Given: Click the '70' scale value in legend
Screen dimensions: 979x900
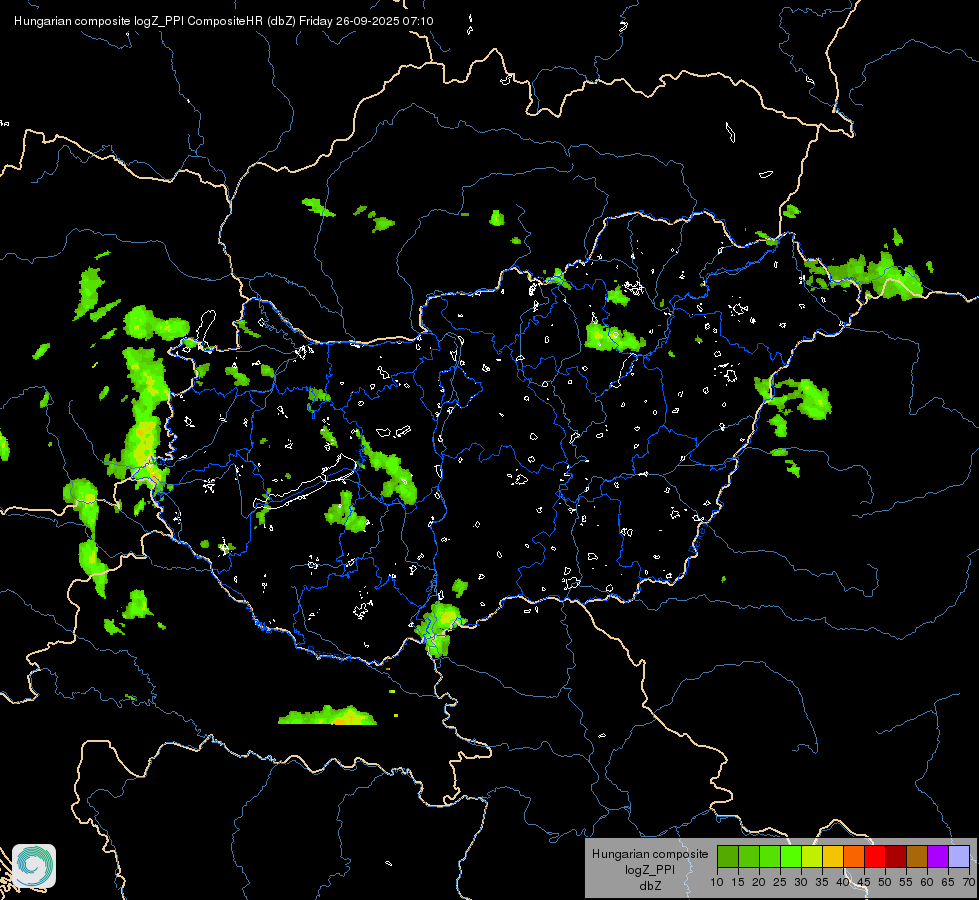Looking at the screenshot, I should click(x=968, y=883).
